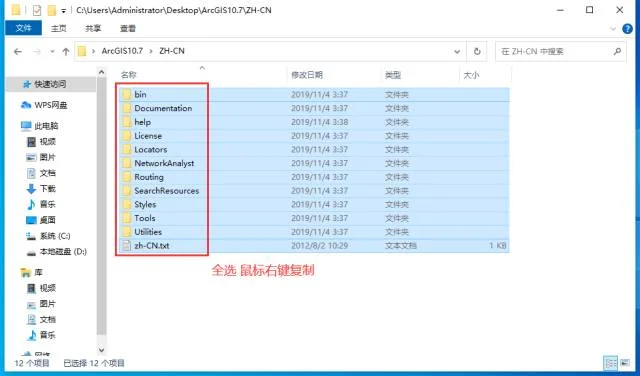The height and width of the screenshot is (376, 640).
Task: Select the Documentation folder icon
Action: click(127, 108)
